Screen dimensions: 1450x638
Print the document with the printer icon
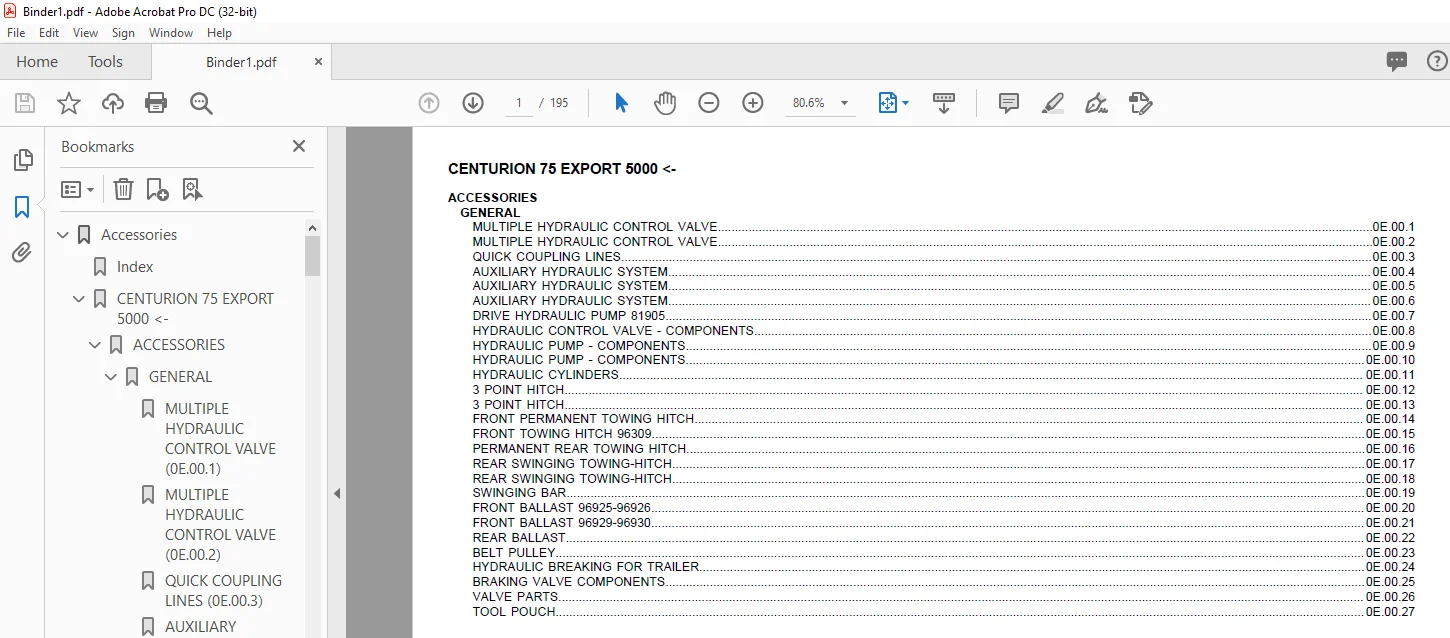(156, 103)
